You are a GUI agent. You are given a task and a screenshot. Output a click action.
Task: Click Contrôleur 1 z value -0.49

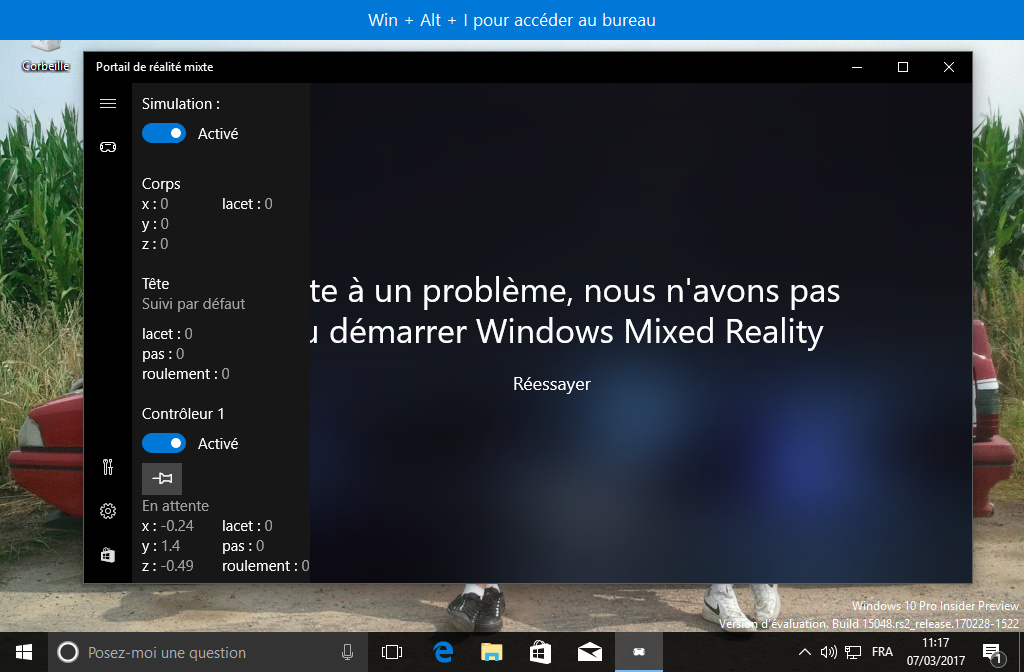coord(177,566)
